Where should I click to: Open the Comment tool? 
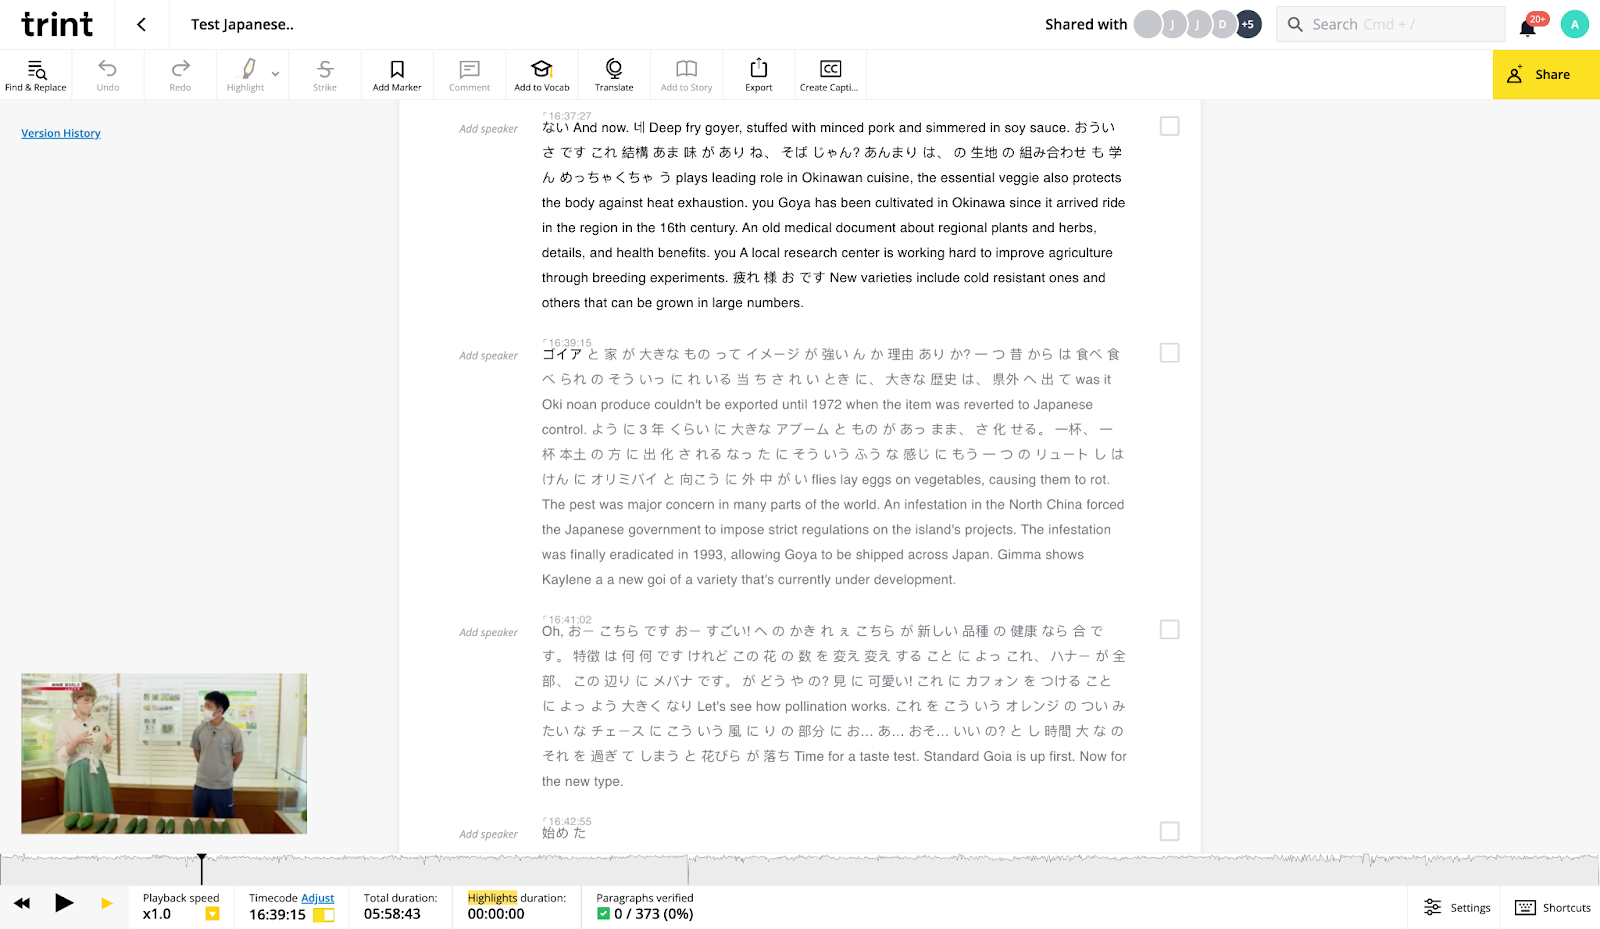click(x=469, y=74)
